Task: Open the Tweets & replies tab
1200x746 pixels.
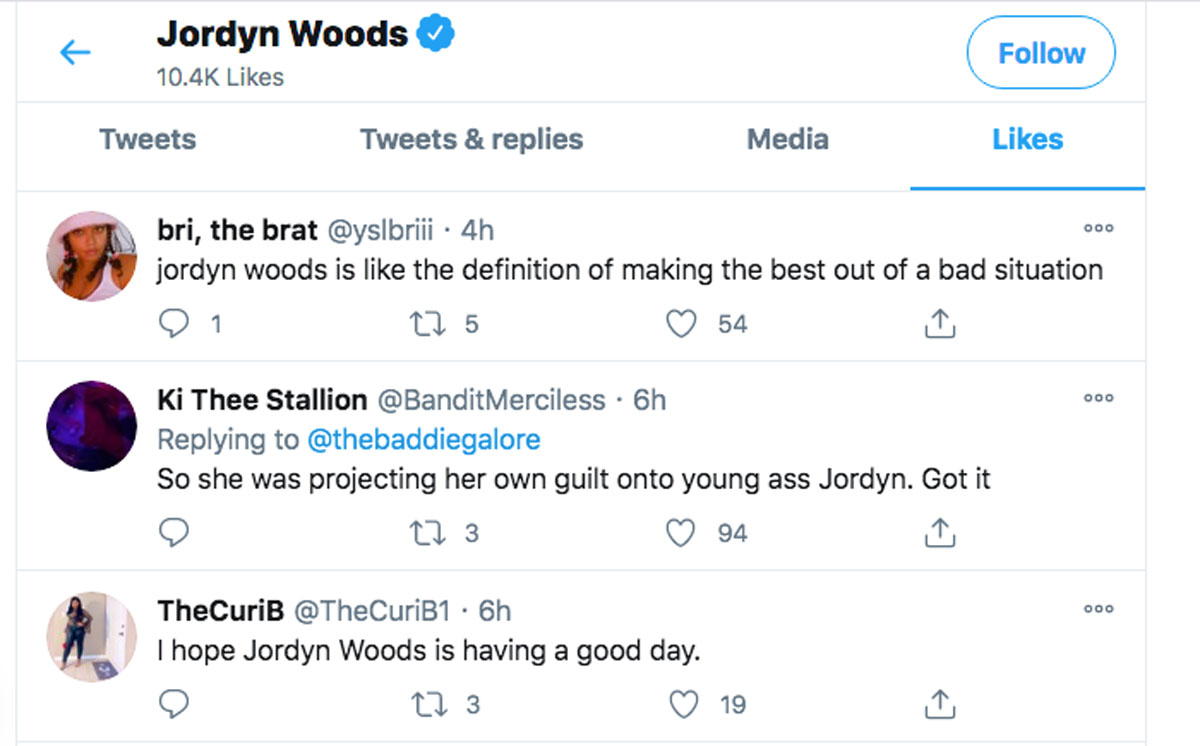Action: [x=471, y=139]
